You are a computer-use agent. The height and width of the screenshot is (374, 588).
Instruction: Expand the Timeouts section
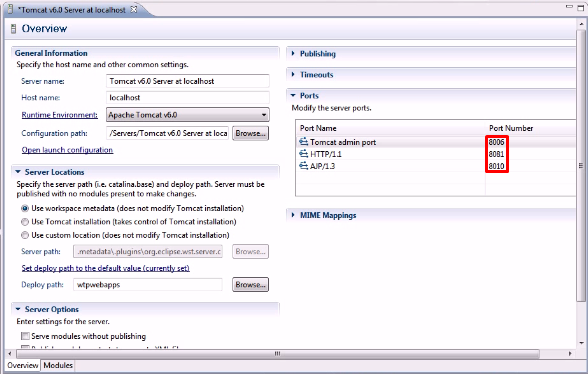tap(293, 74)
